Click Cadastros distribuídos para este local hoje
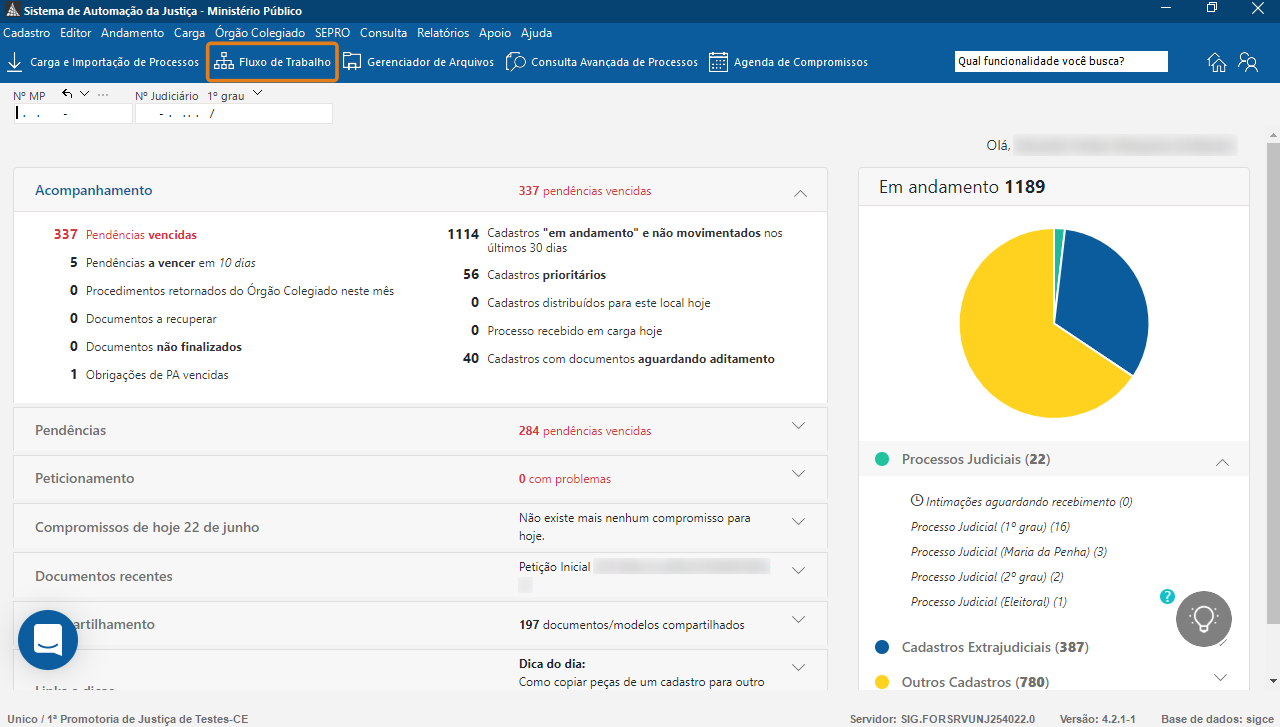 coord(591,302)
